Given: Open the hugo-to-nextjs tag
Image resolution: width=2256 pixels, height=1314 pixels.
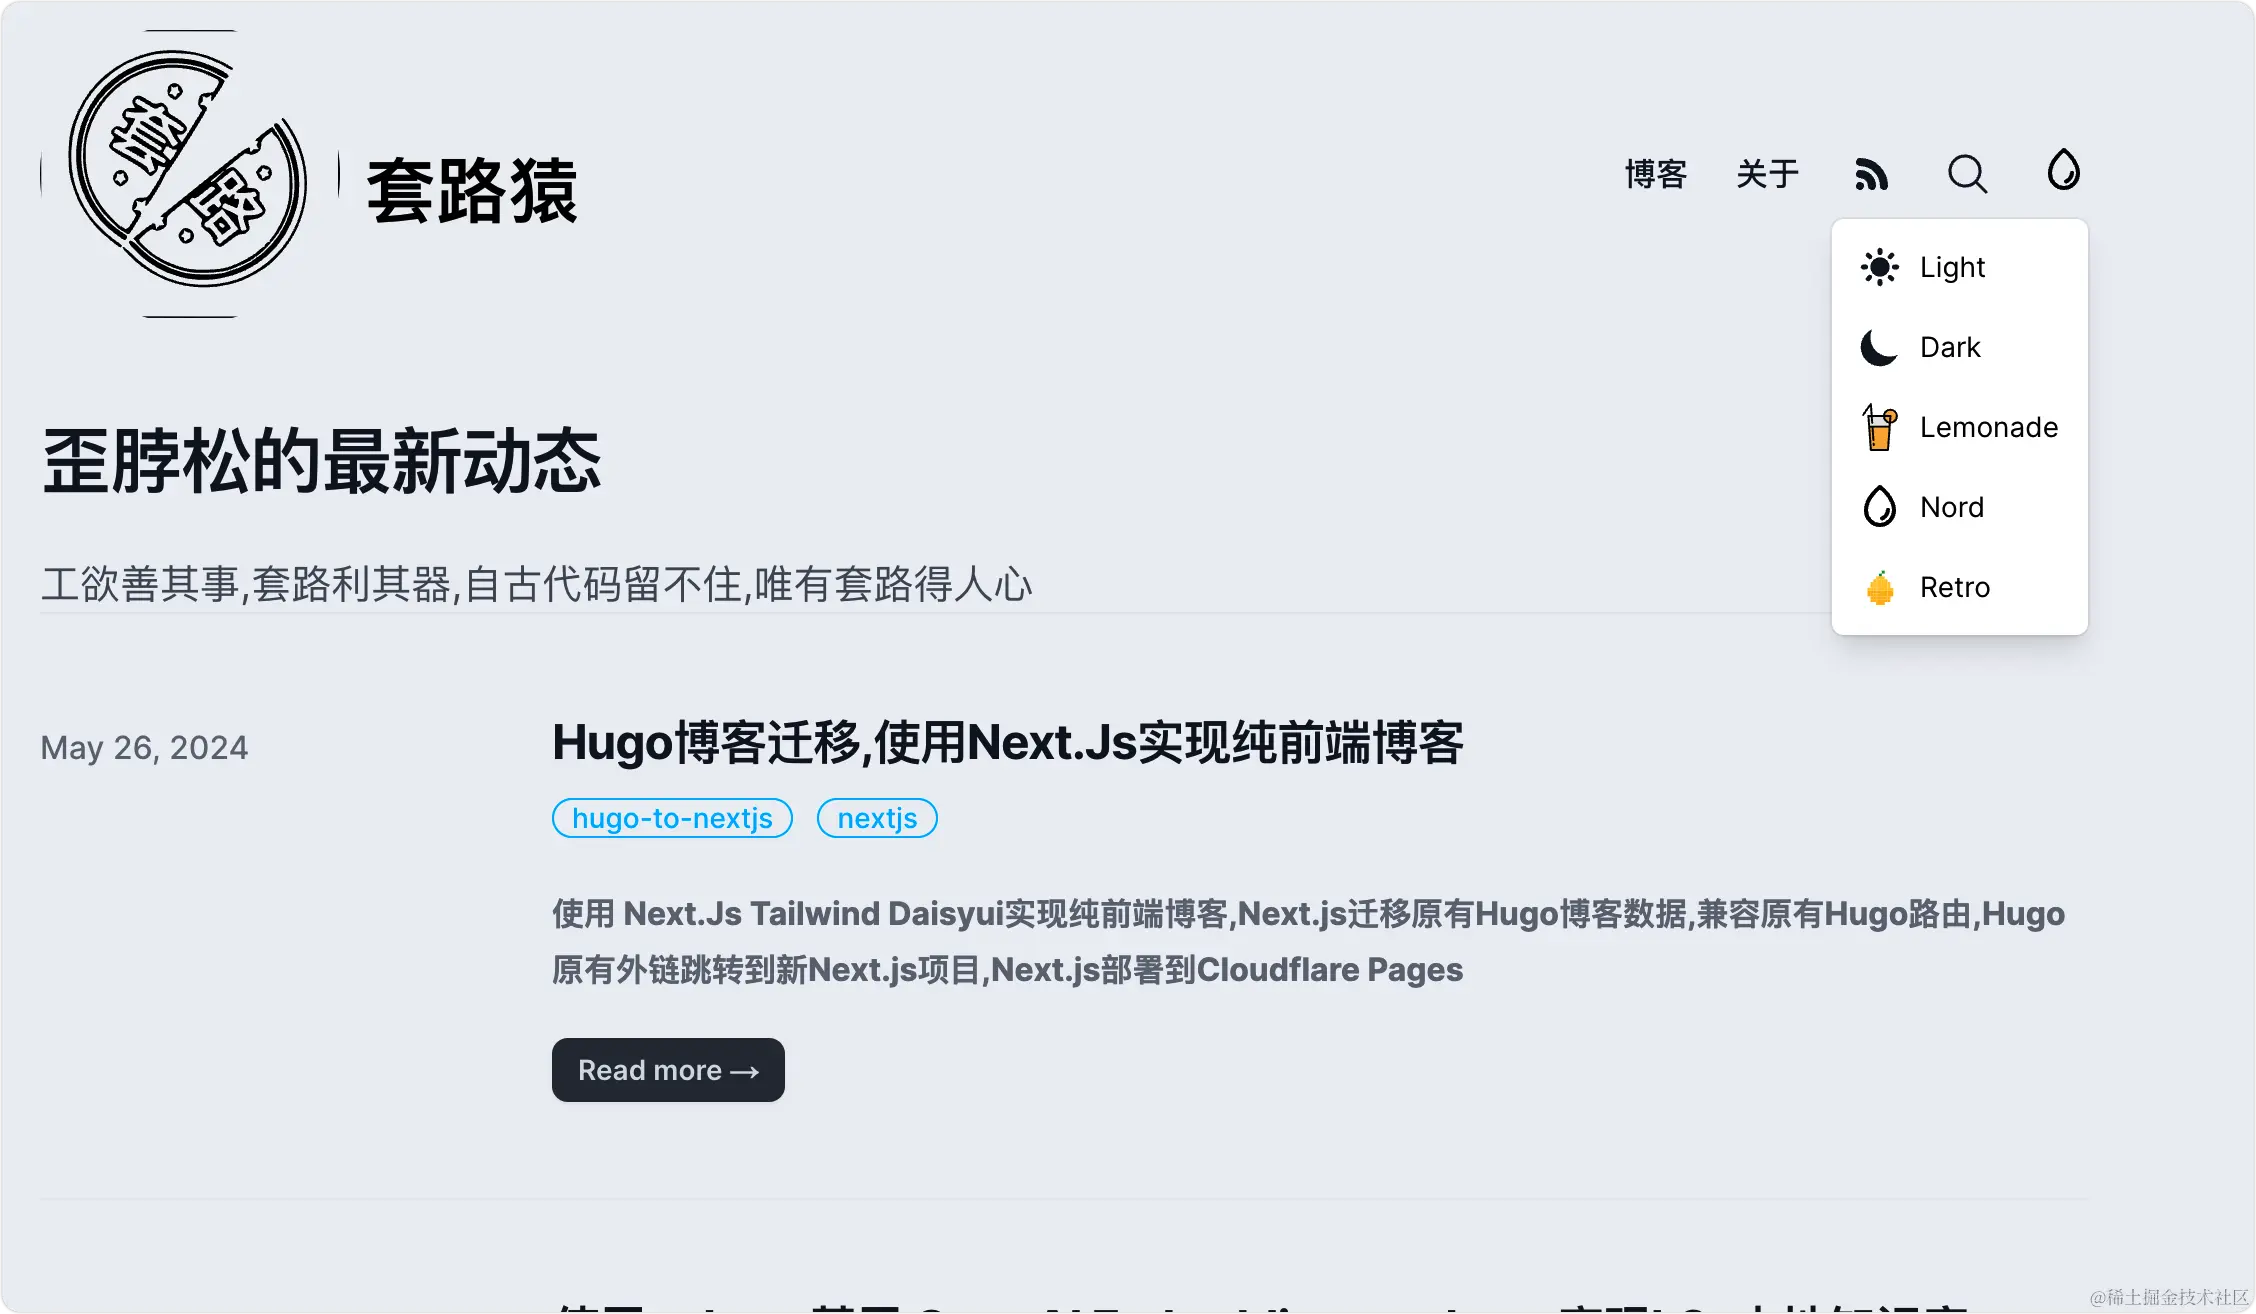Looking at the screenshot, I should (672, 818).
